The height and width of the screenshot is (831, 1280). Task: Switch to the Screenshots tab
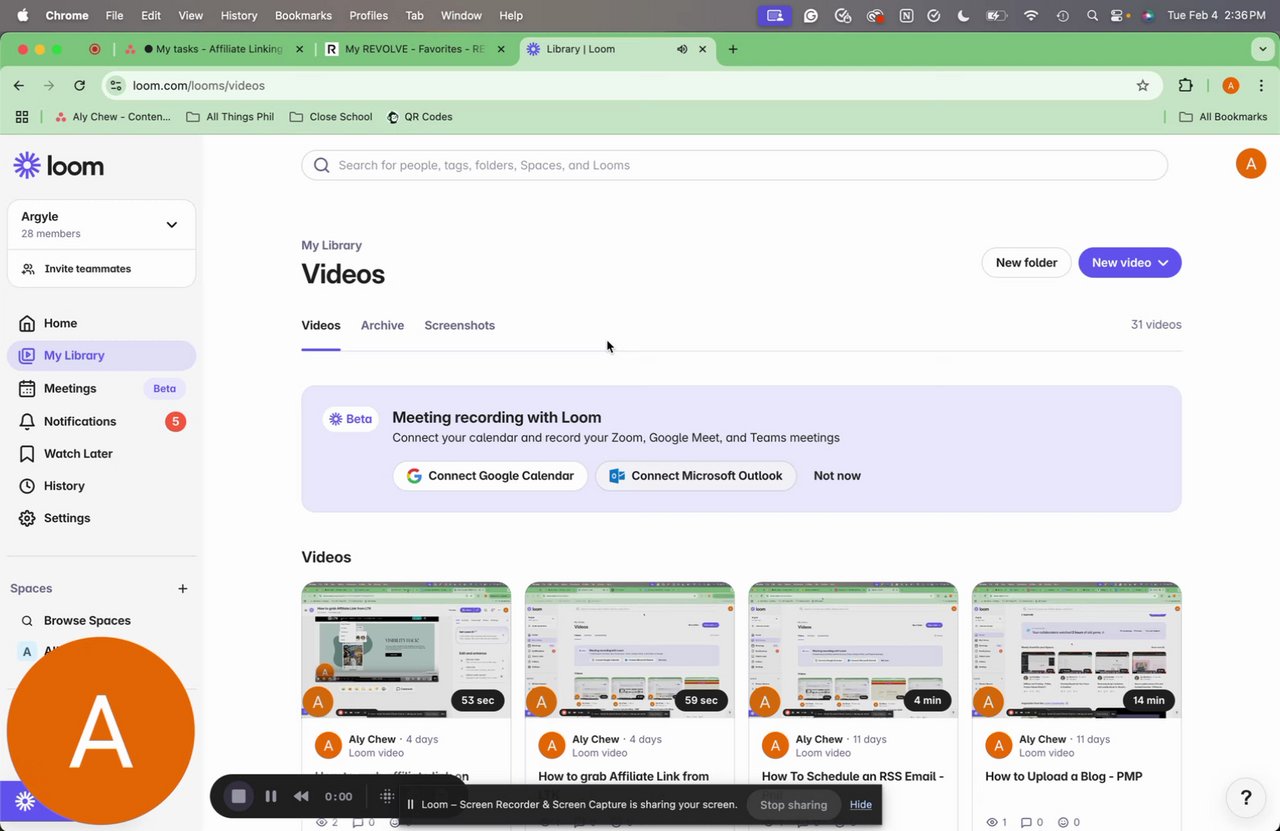click(459, 326)
